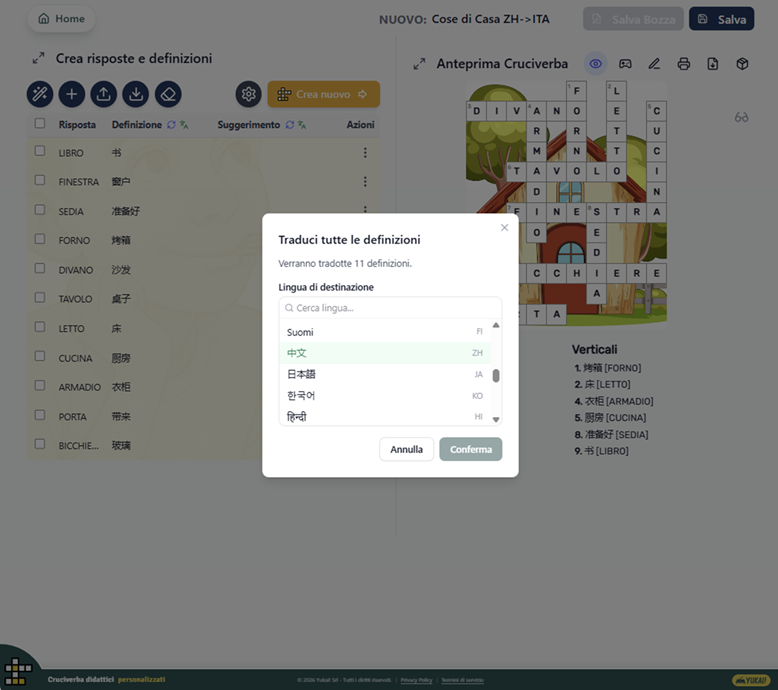Click the pencil edit icon
778x690 pixels.
654,64
